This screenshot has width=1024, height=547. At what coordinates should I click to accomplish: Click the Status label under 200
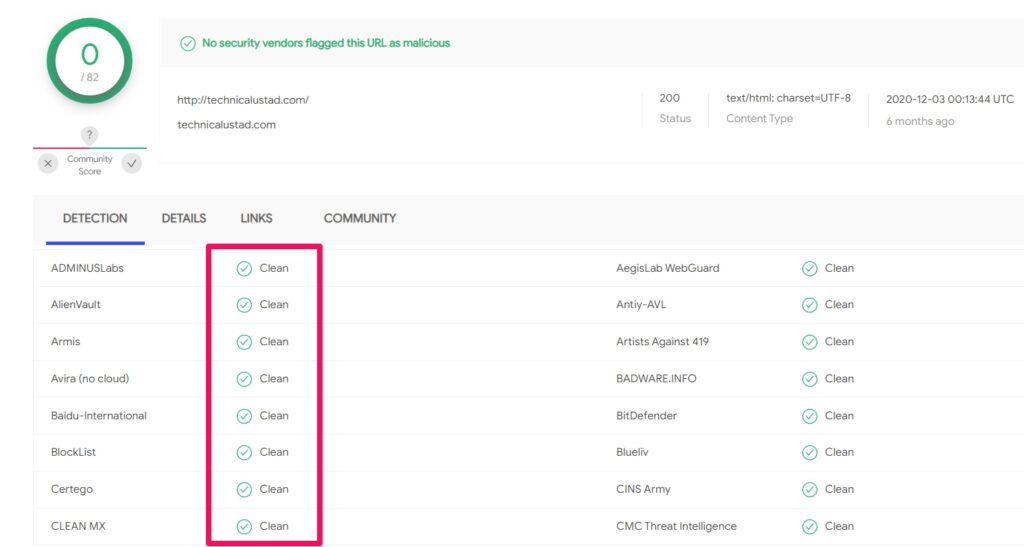tap(675, 119)
